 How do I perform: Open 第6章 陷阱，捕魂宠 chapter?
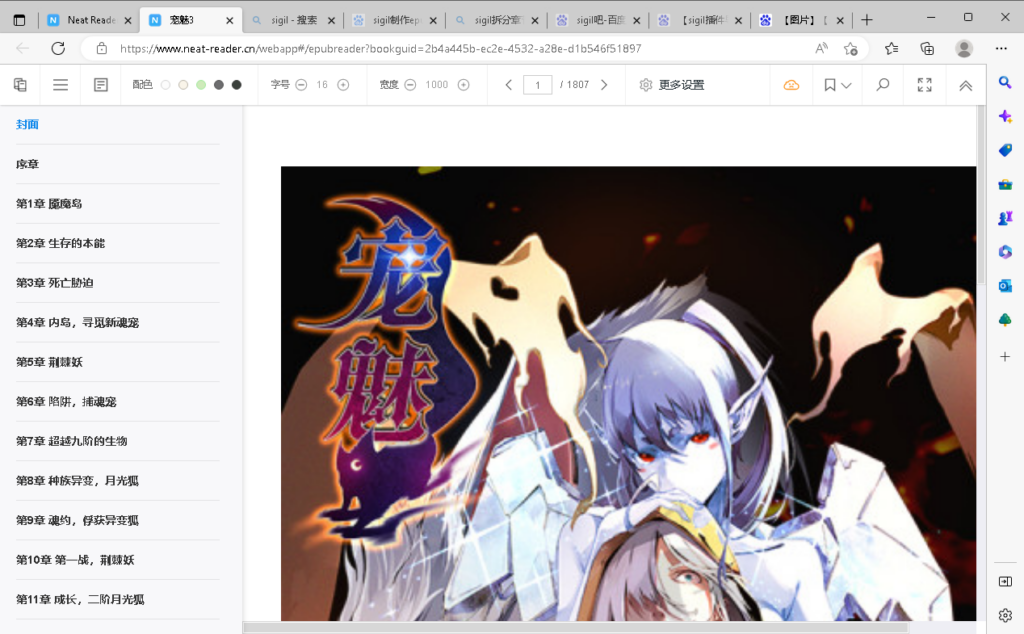66,402
